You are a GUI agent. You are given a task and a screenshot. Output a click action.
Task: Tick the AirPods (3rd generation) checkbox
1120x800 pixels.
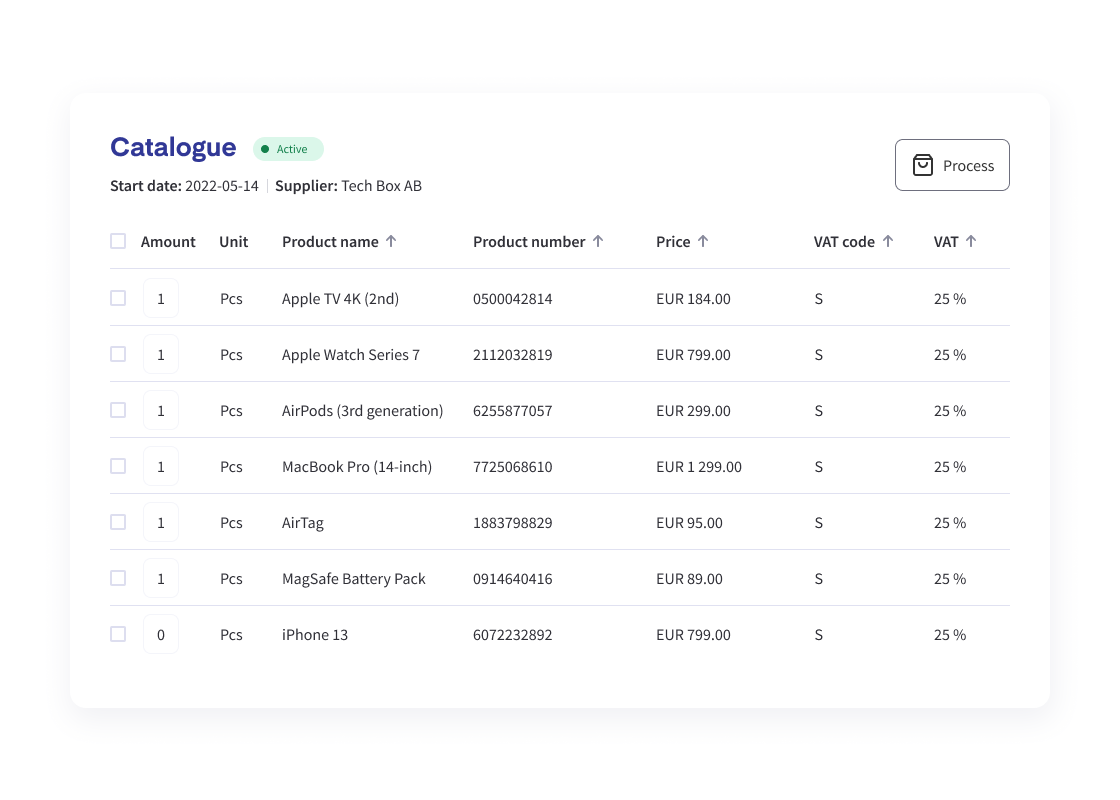[x=118, y=410]
